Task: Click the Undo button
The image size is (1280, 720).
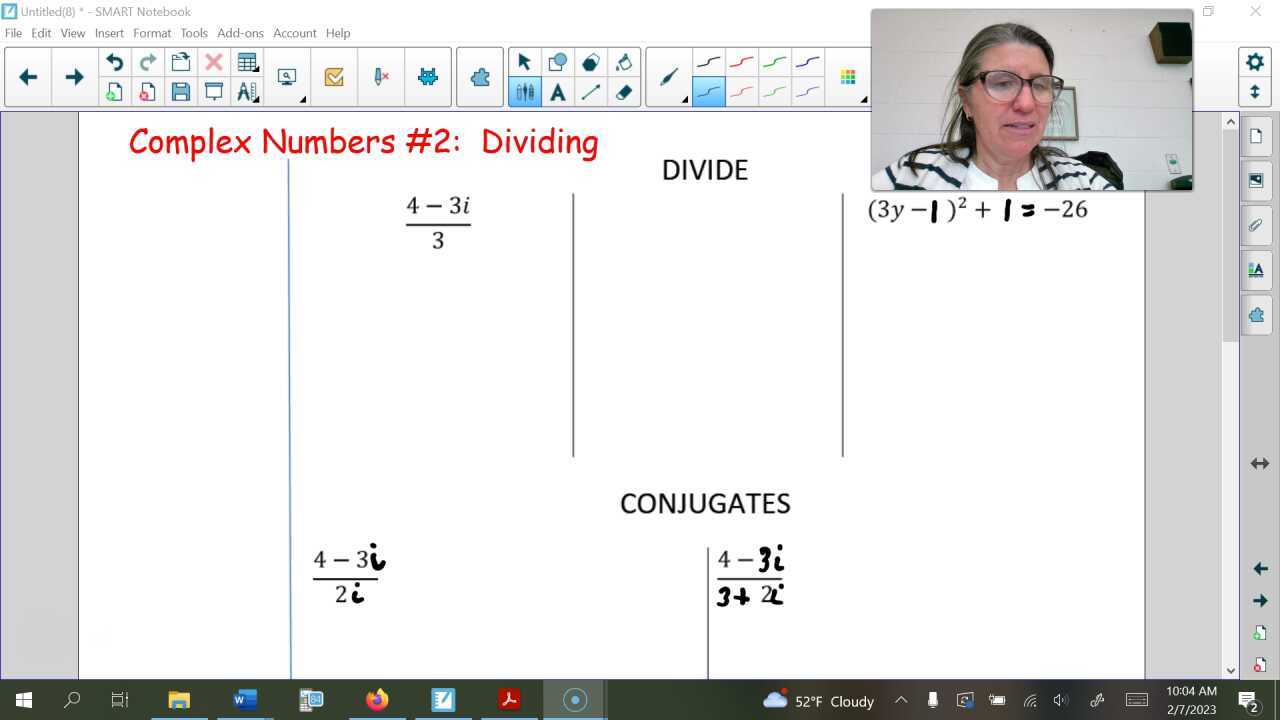Action: (x=114, y=61)
